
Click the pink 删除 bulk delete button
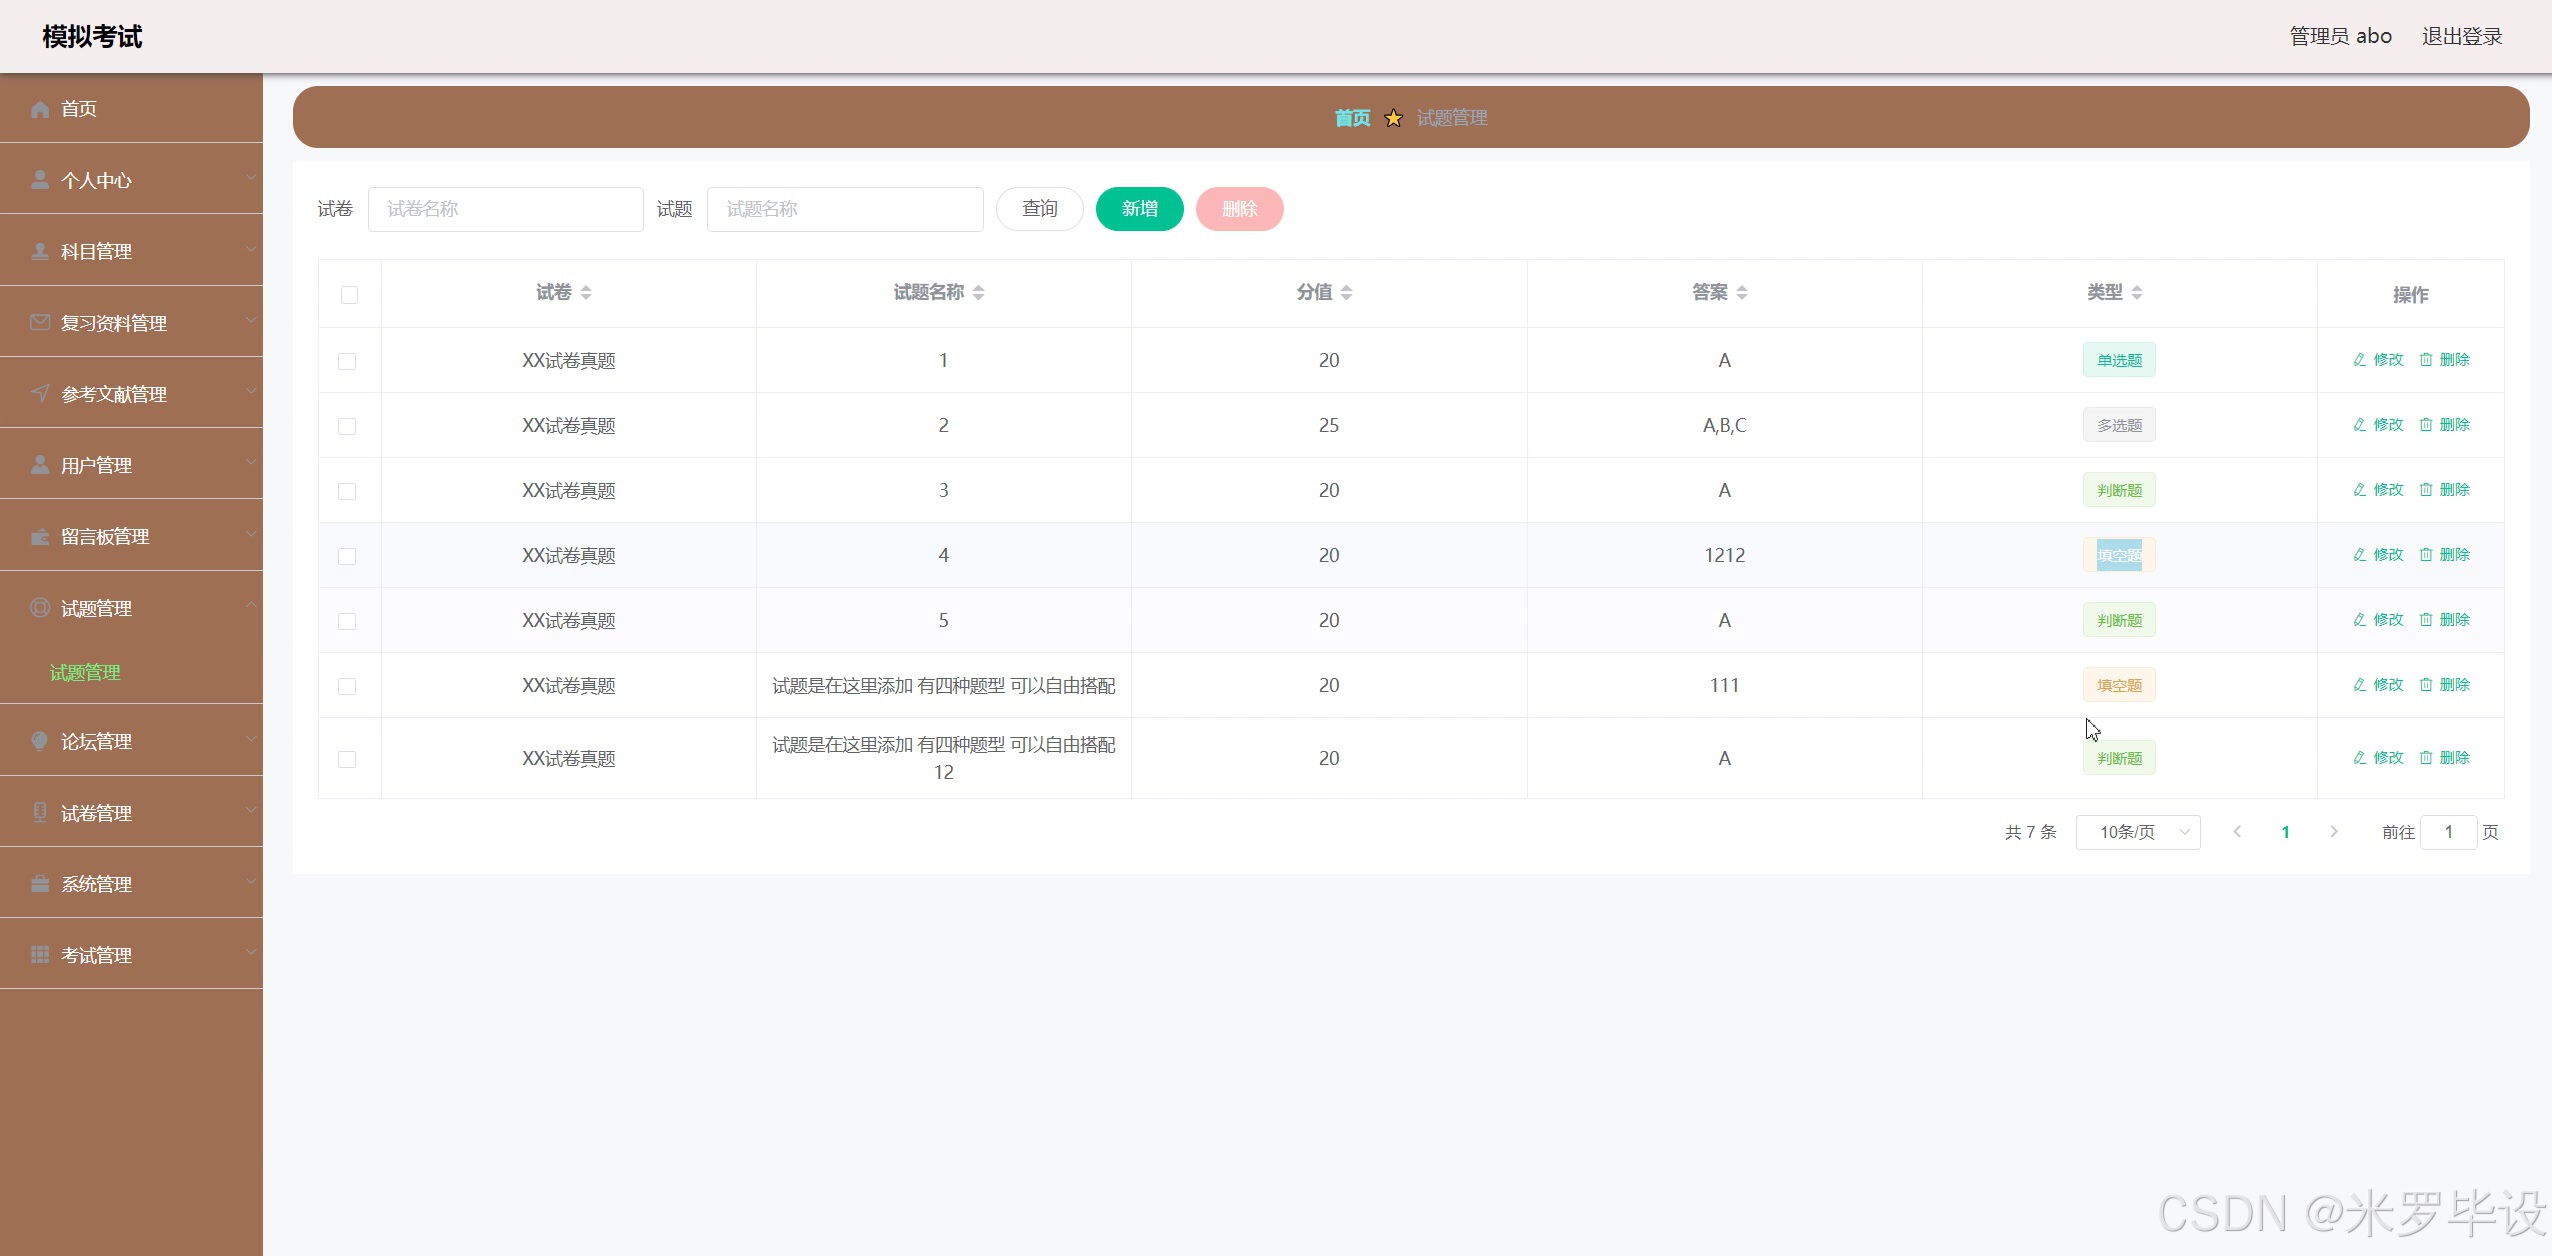(x=1239, y=209)
